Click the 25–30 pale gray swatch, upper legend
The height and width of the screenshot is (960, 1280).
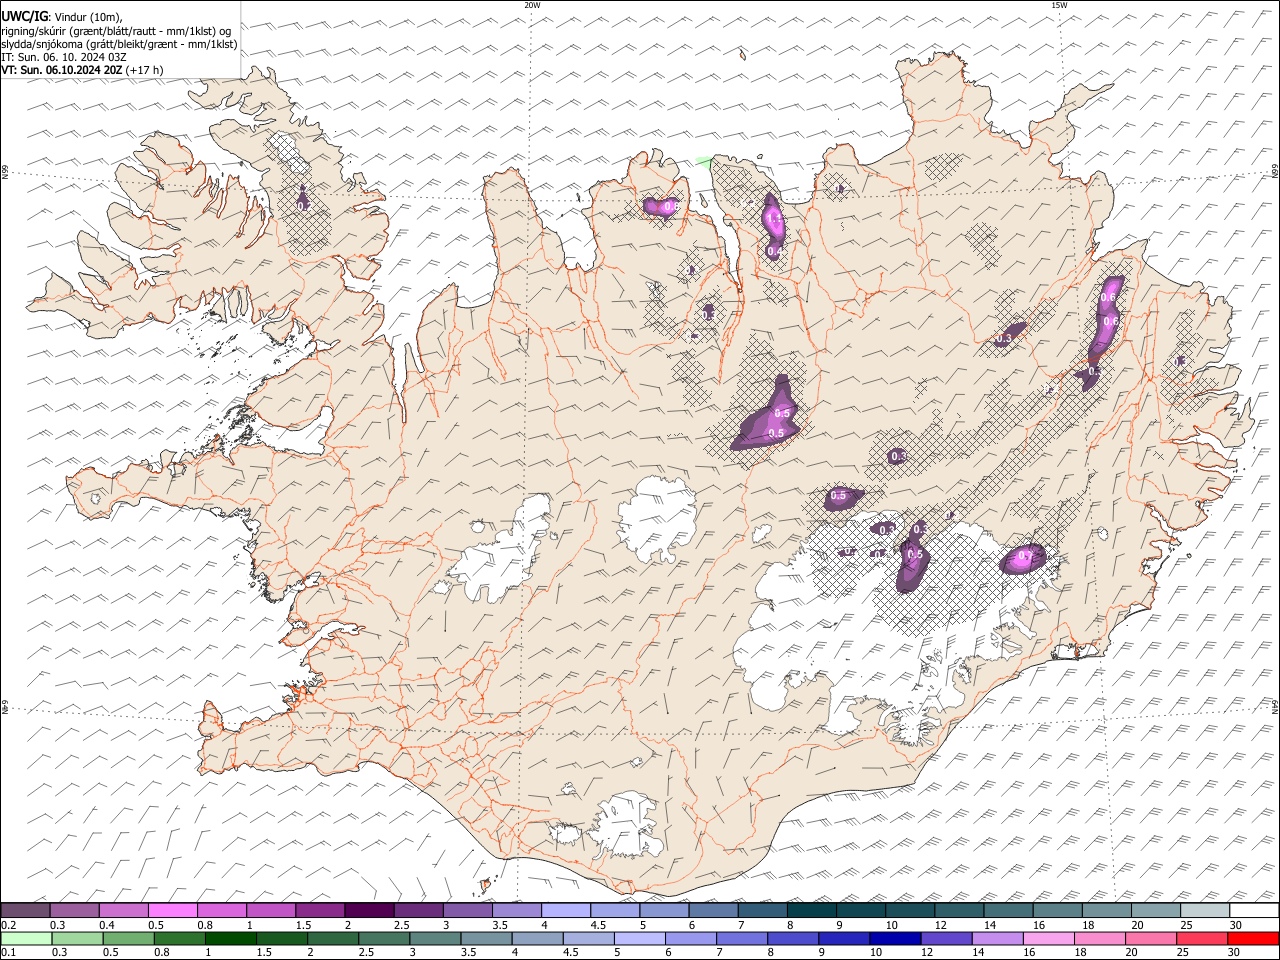tap(1205, 911)
